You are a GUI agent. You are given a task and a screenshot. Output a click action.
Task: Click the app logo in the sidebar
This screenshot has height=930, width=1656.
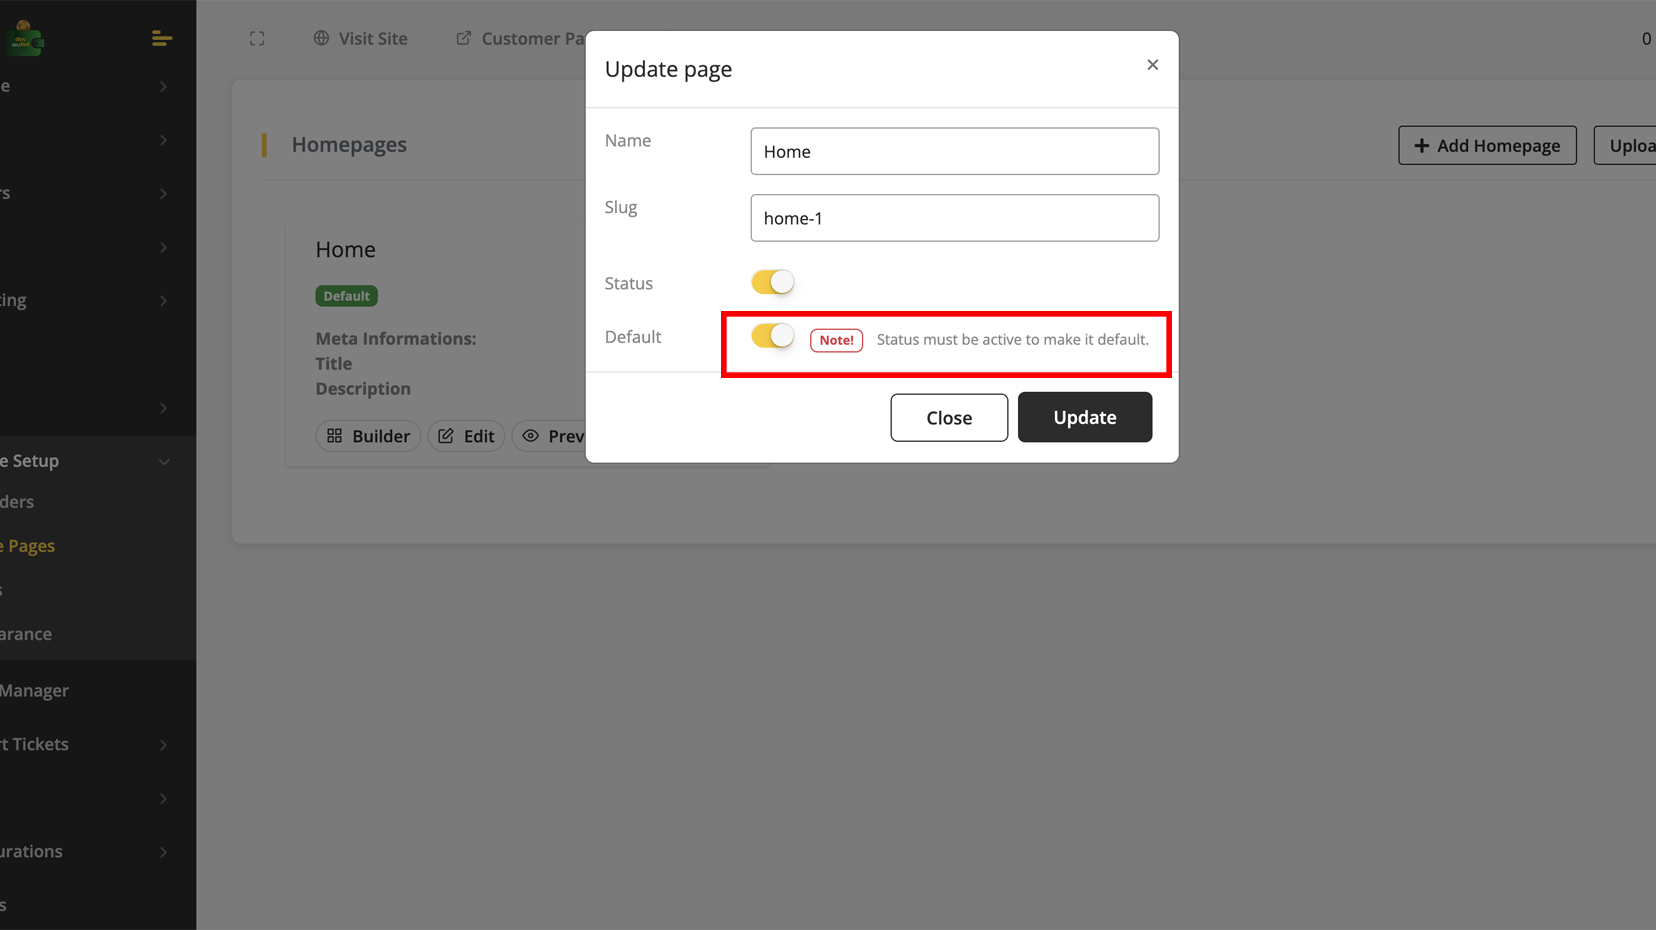tap(24, 39)
